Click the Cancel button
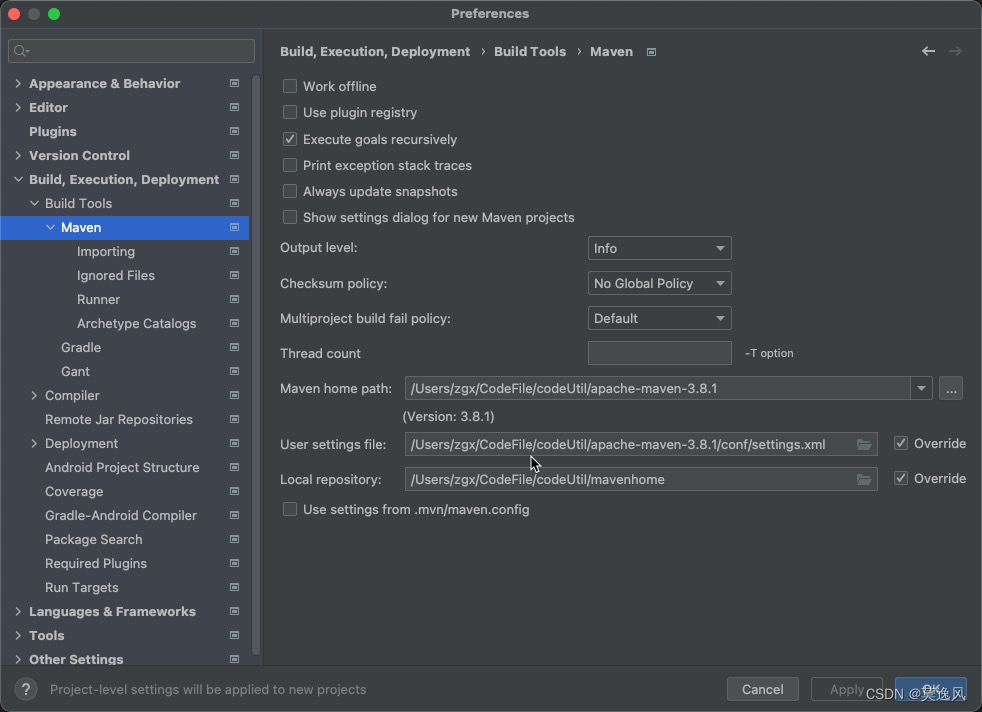982x712 pixels. (762, 689)
